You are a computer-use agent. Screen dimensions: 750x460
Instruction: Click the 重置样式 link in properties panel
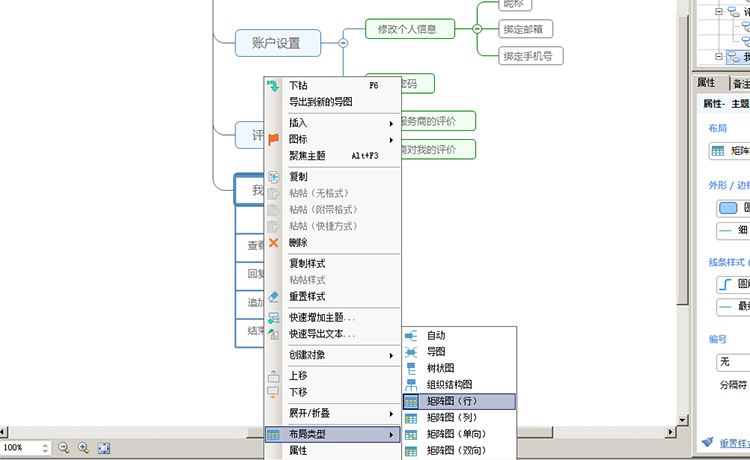pyautogui.click(x=735, y=443)
